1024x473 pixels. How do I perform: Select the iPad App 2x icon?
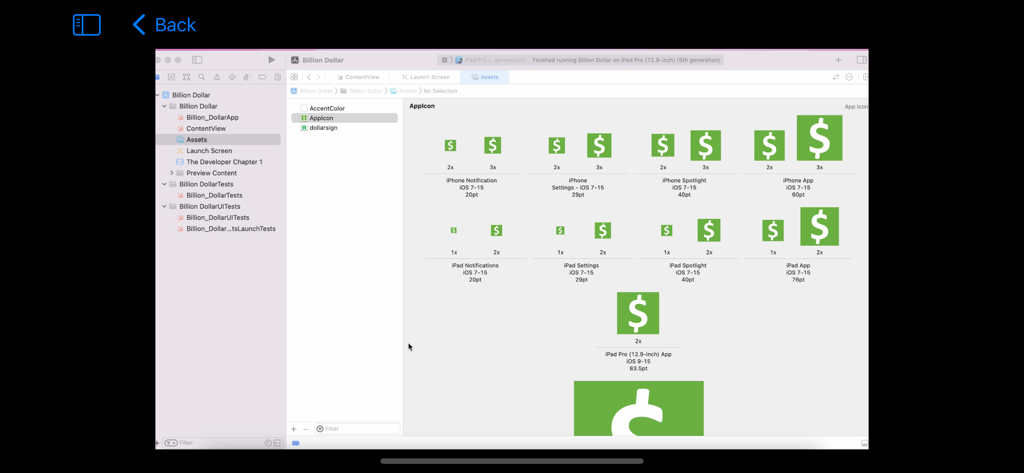(x=820, y=226)
